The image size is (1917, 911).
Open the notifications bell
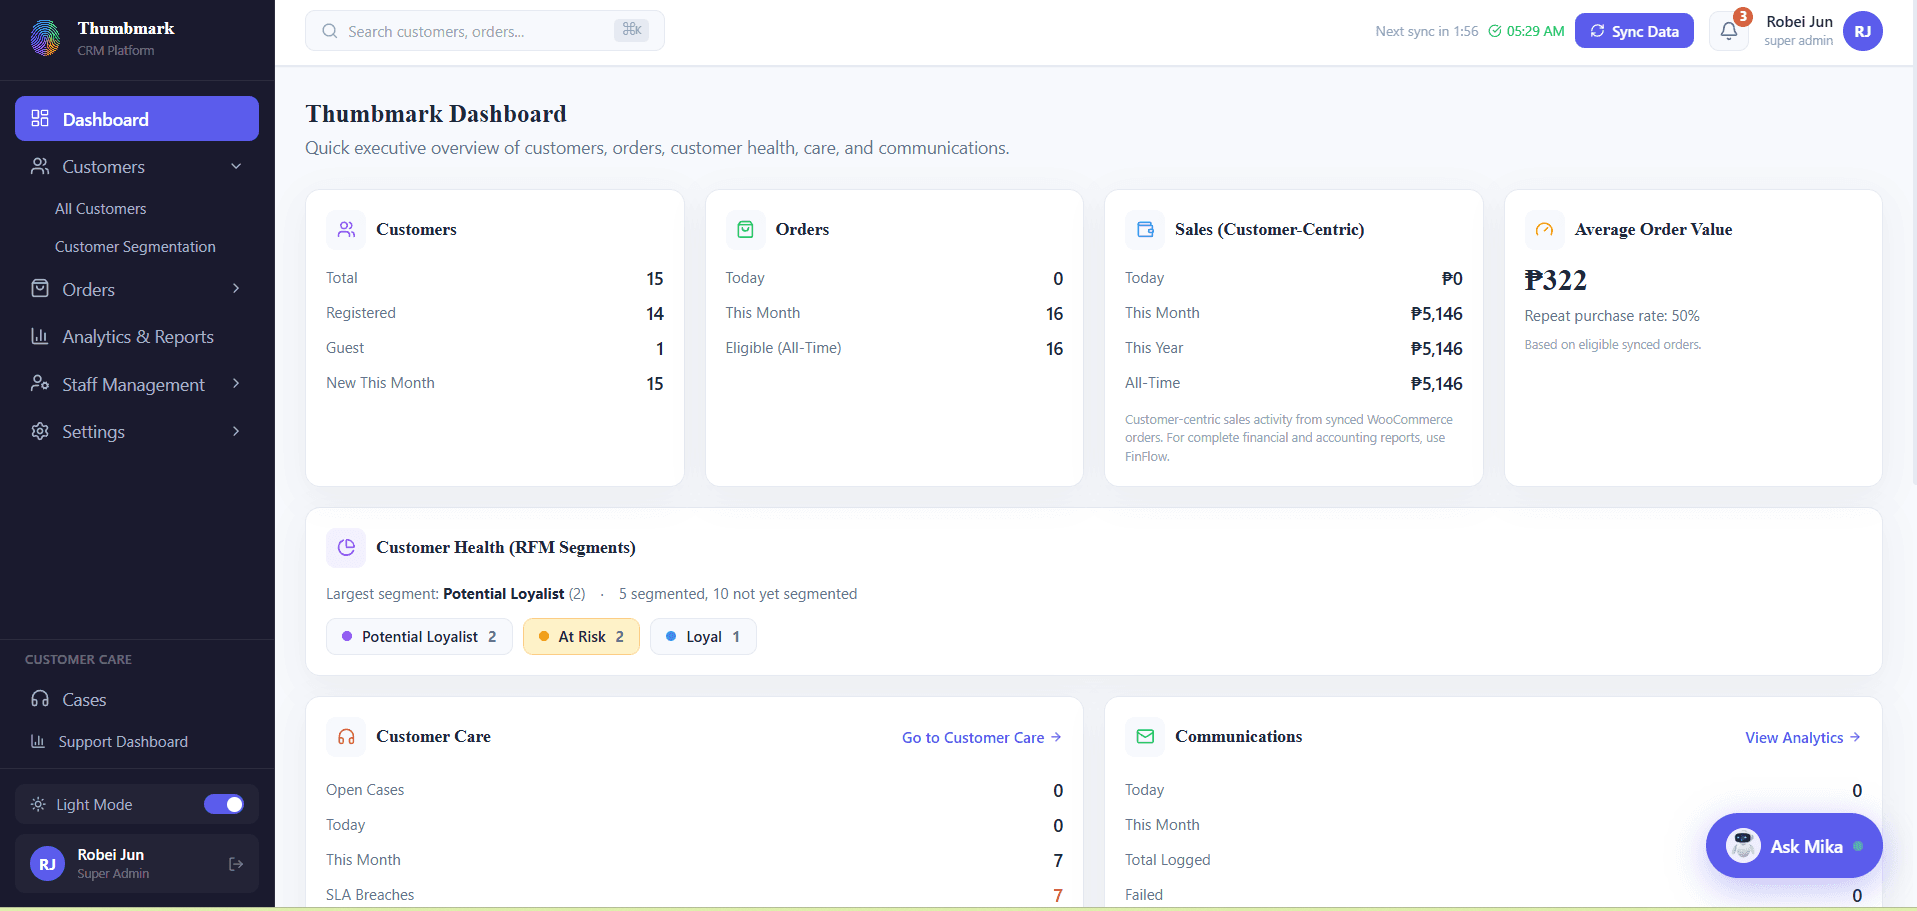click(1729, 31)
